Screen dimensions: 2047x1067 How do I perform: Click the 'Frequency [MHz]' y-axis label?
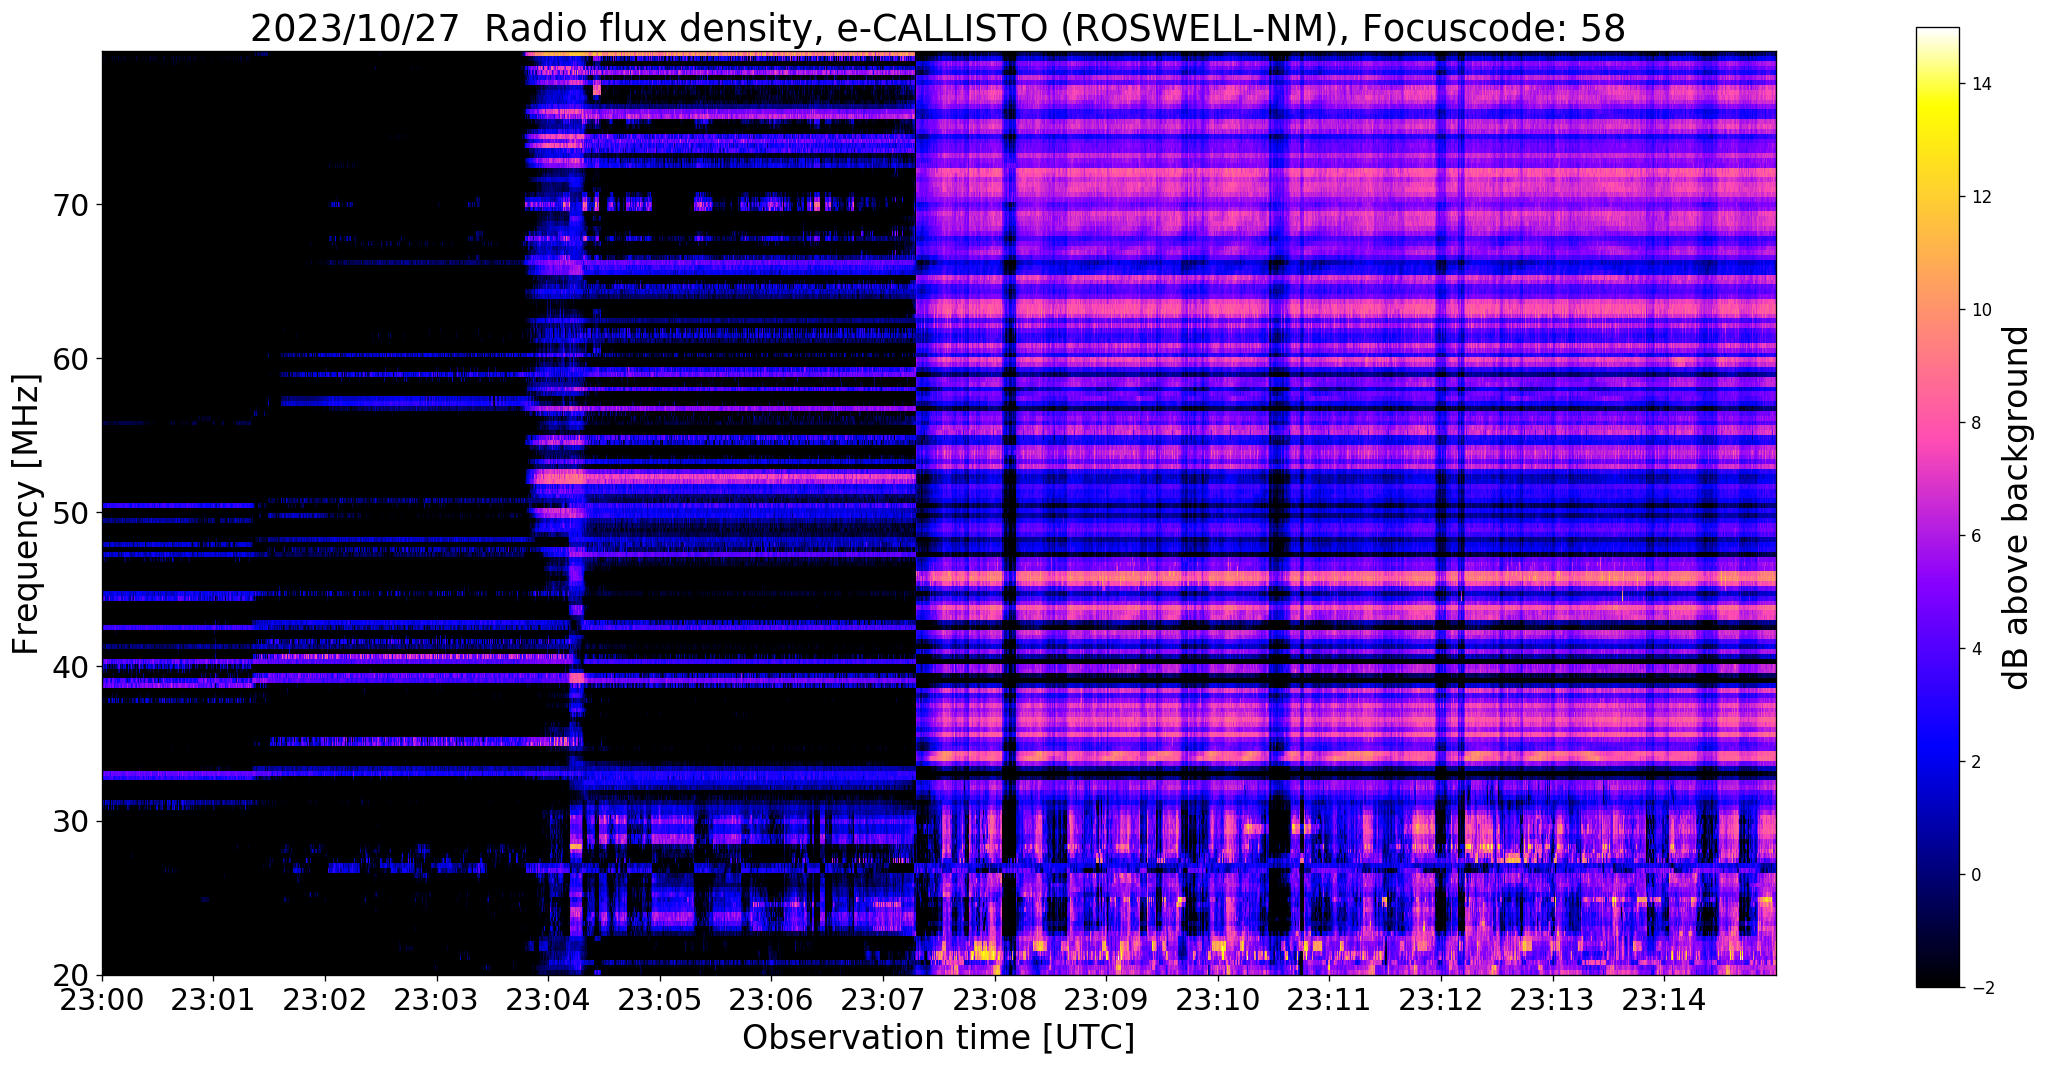tap(26, 514)
